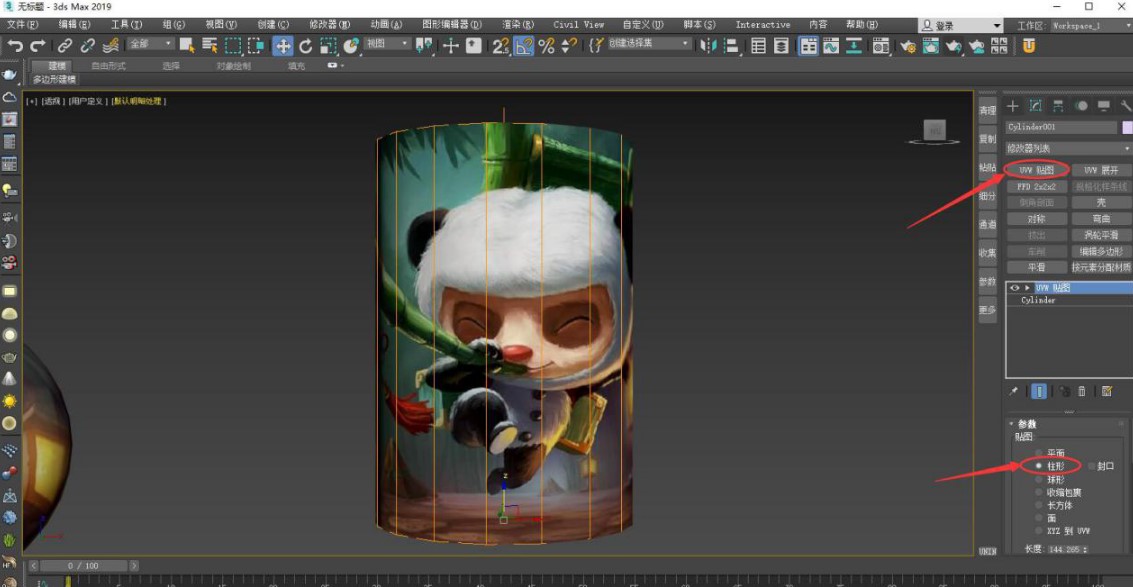The width and height of the screenshot is (1133, 587).
Task: Select the 球形 mapping radio button
Action: 1038,479
